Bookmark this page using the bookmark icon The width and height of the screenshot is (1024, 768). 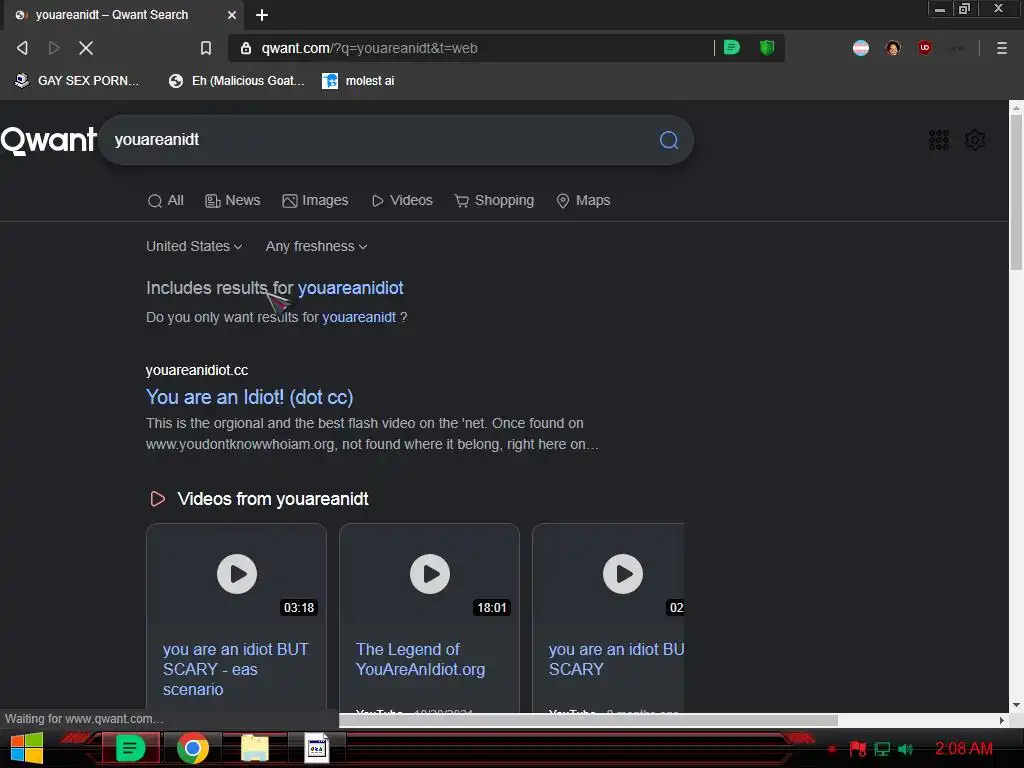click(206, 48)
